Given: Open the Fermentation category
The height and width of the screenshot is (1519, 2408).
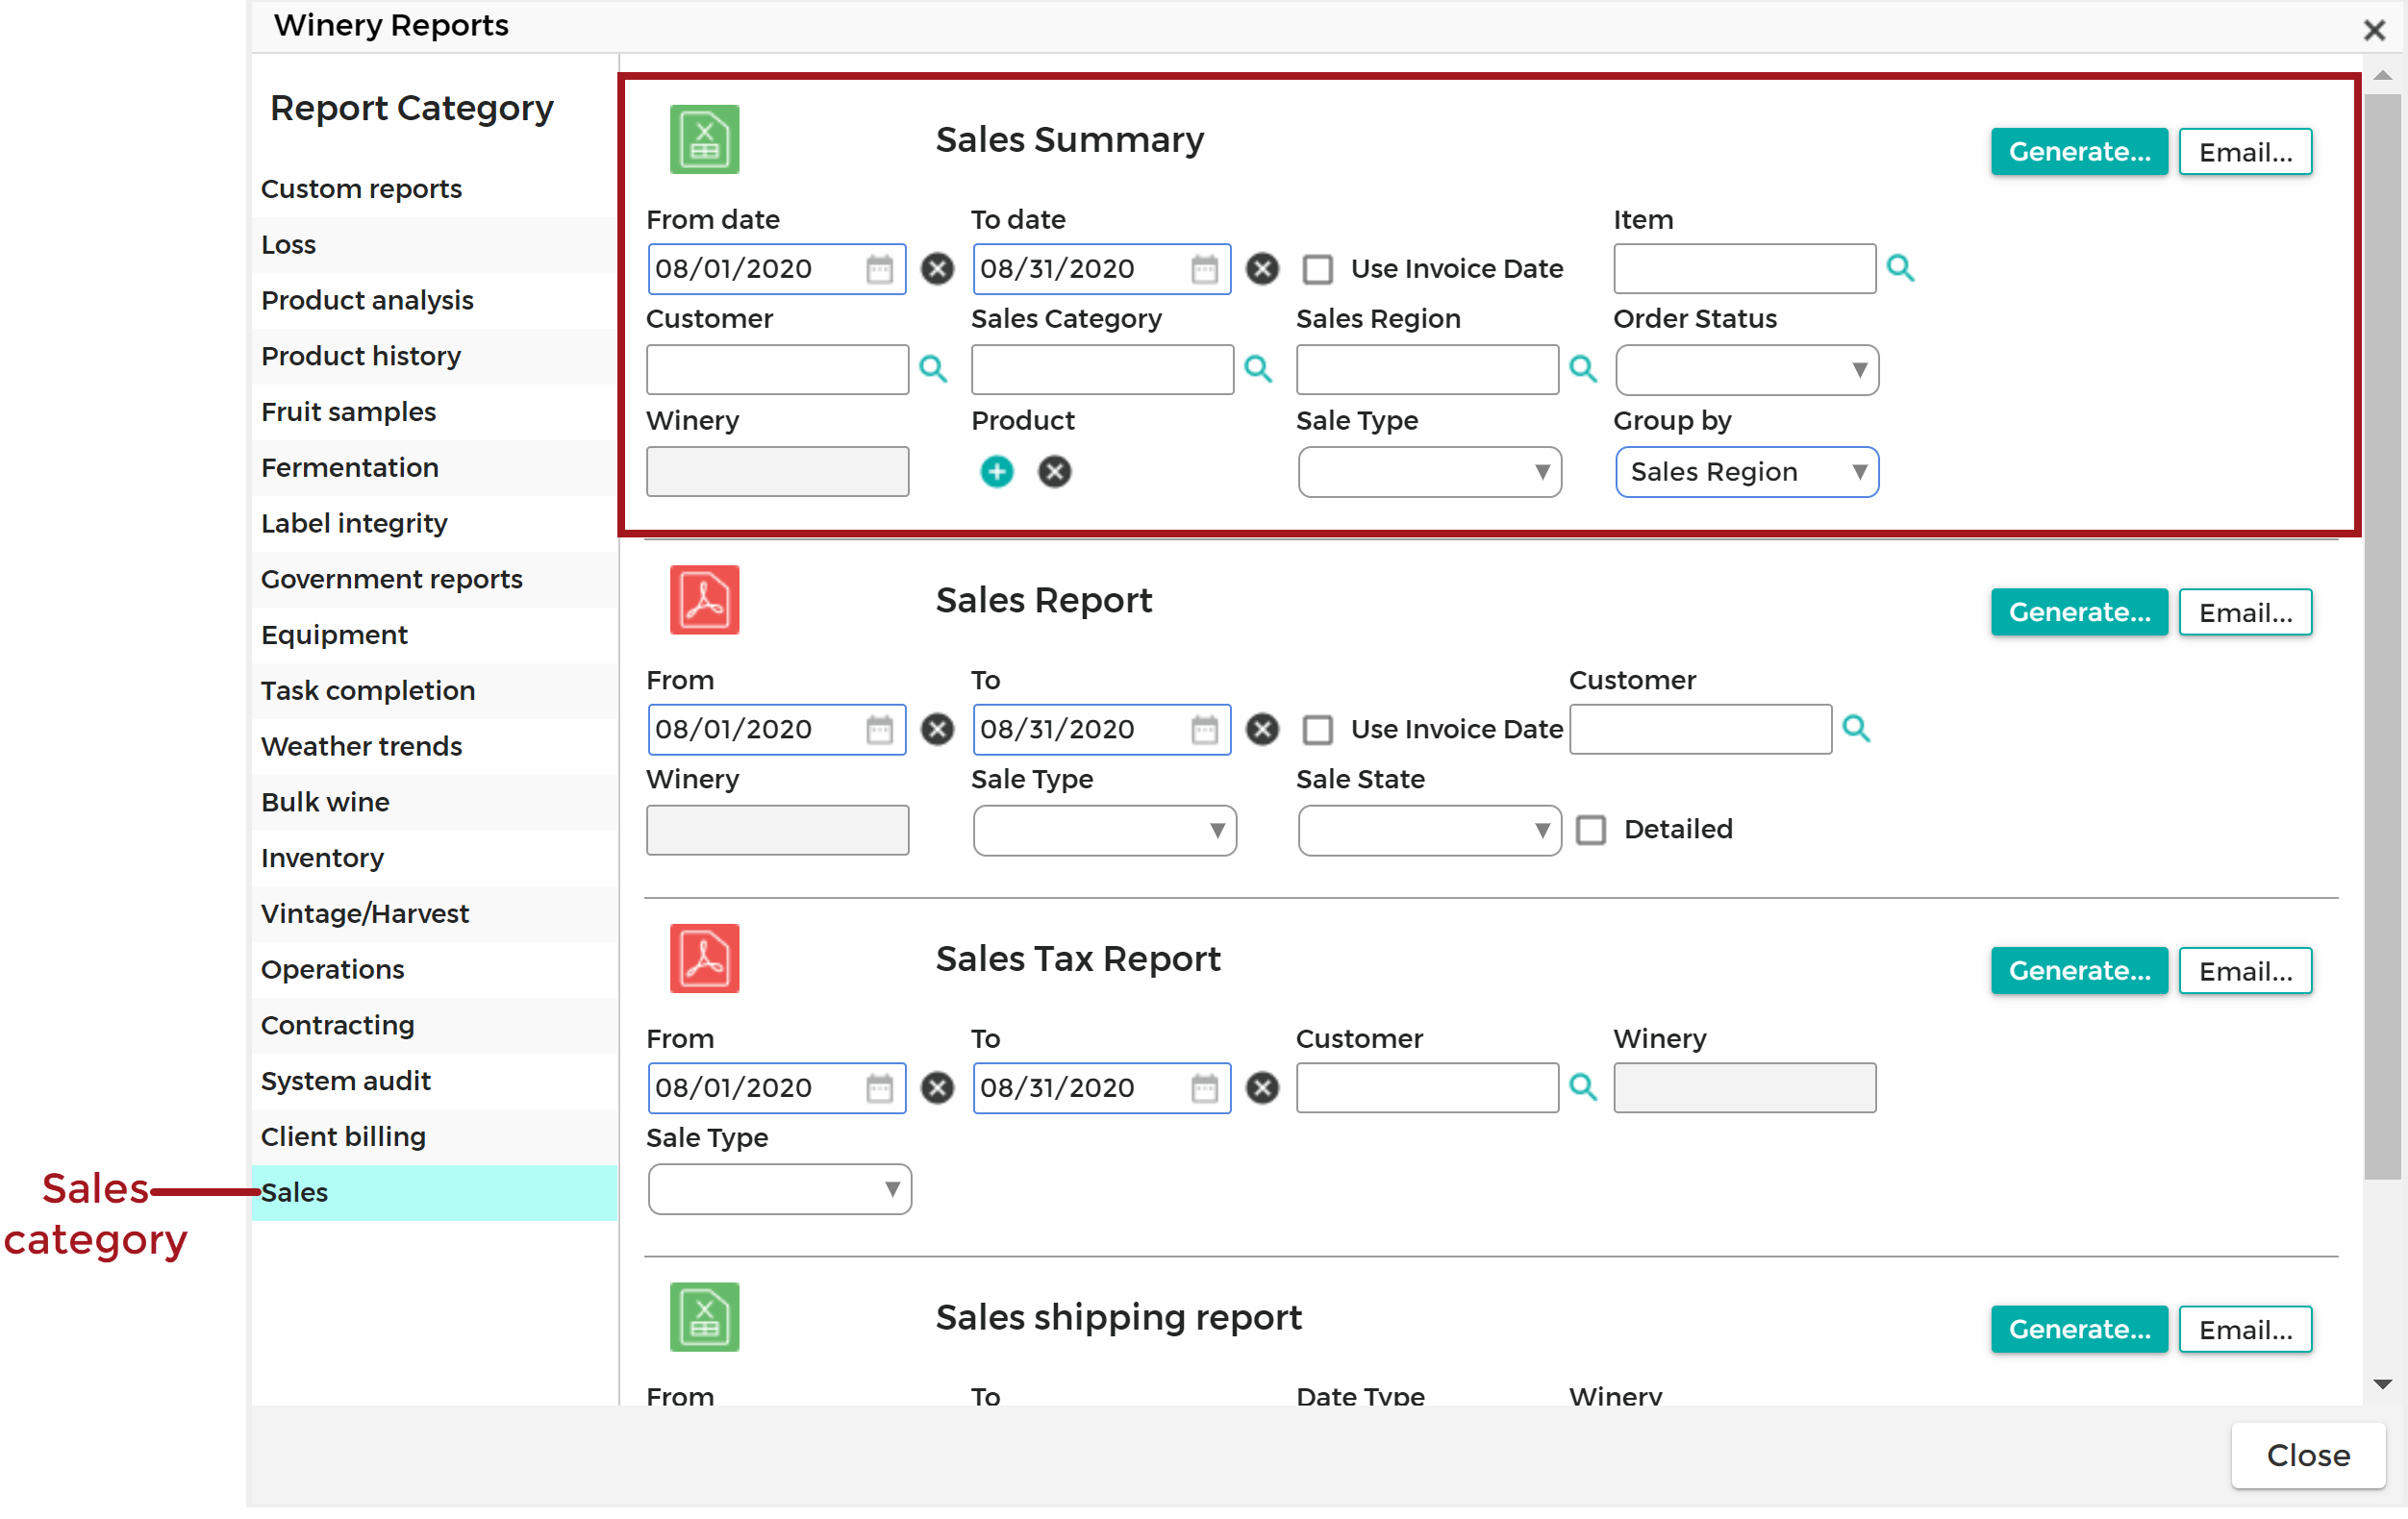Looking at the screenshot, I should 434,468.
